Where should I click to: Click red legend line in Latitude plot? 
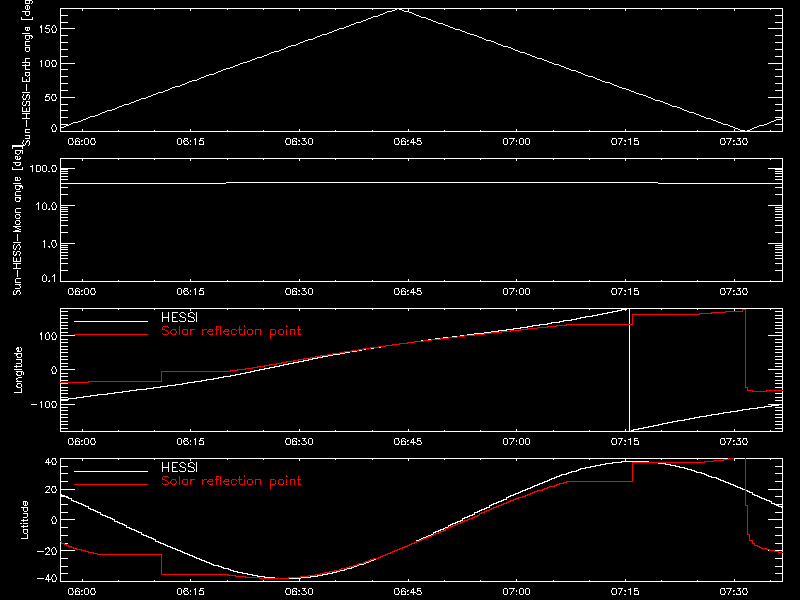coord(111,484)
